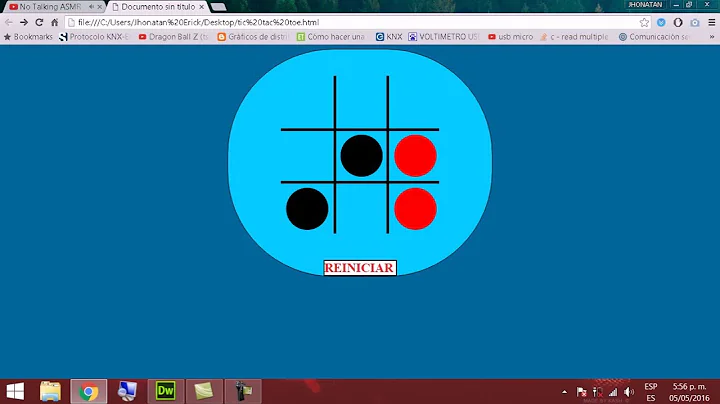The height and width of the screenshot is (404, 720).
Task: Open the KNX bookmark
Action: coord(389,37)
